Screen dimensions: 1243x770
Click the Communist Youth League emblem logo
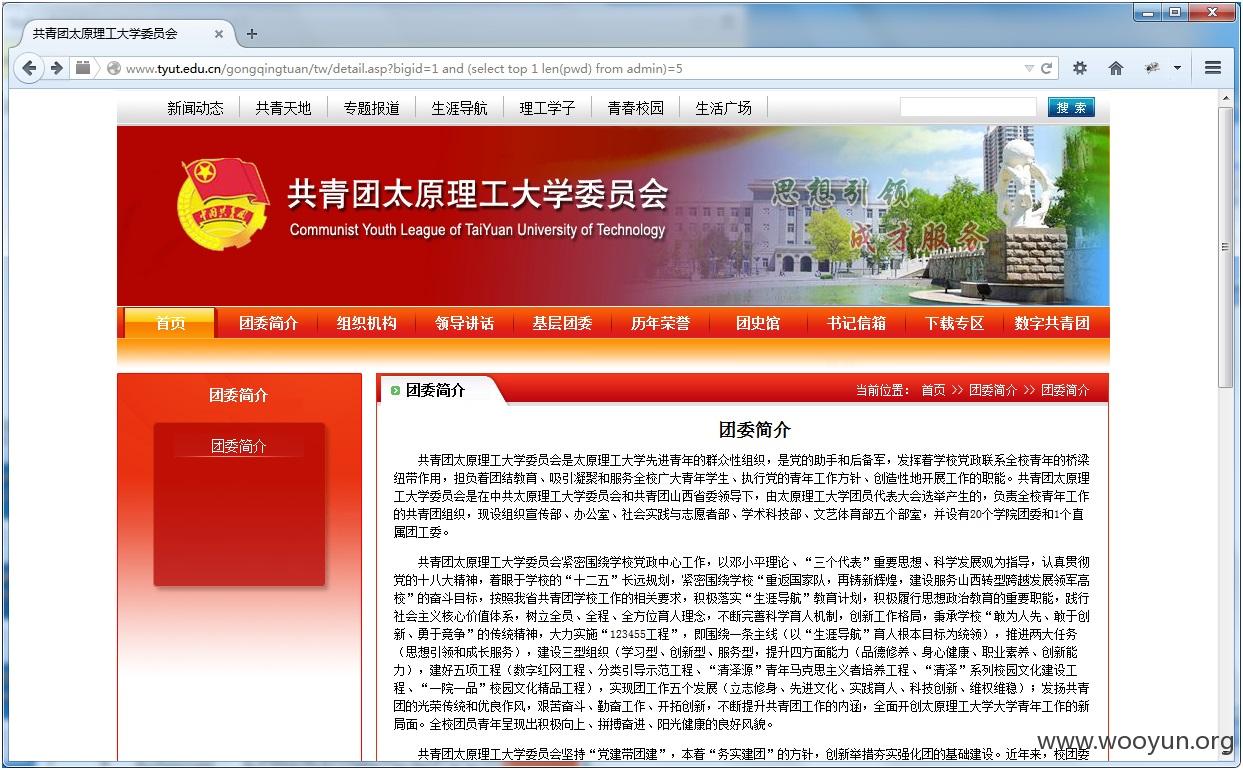click(x=223, y=204)
